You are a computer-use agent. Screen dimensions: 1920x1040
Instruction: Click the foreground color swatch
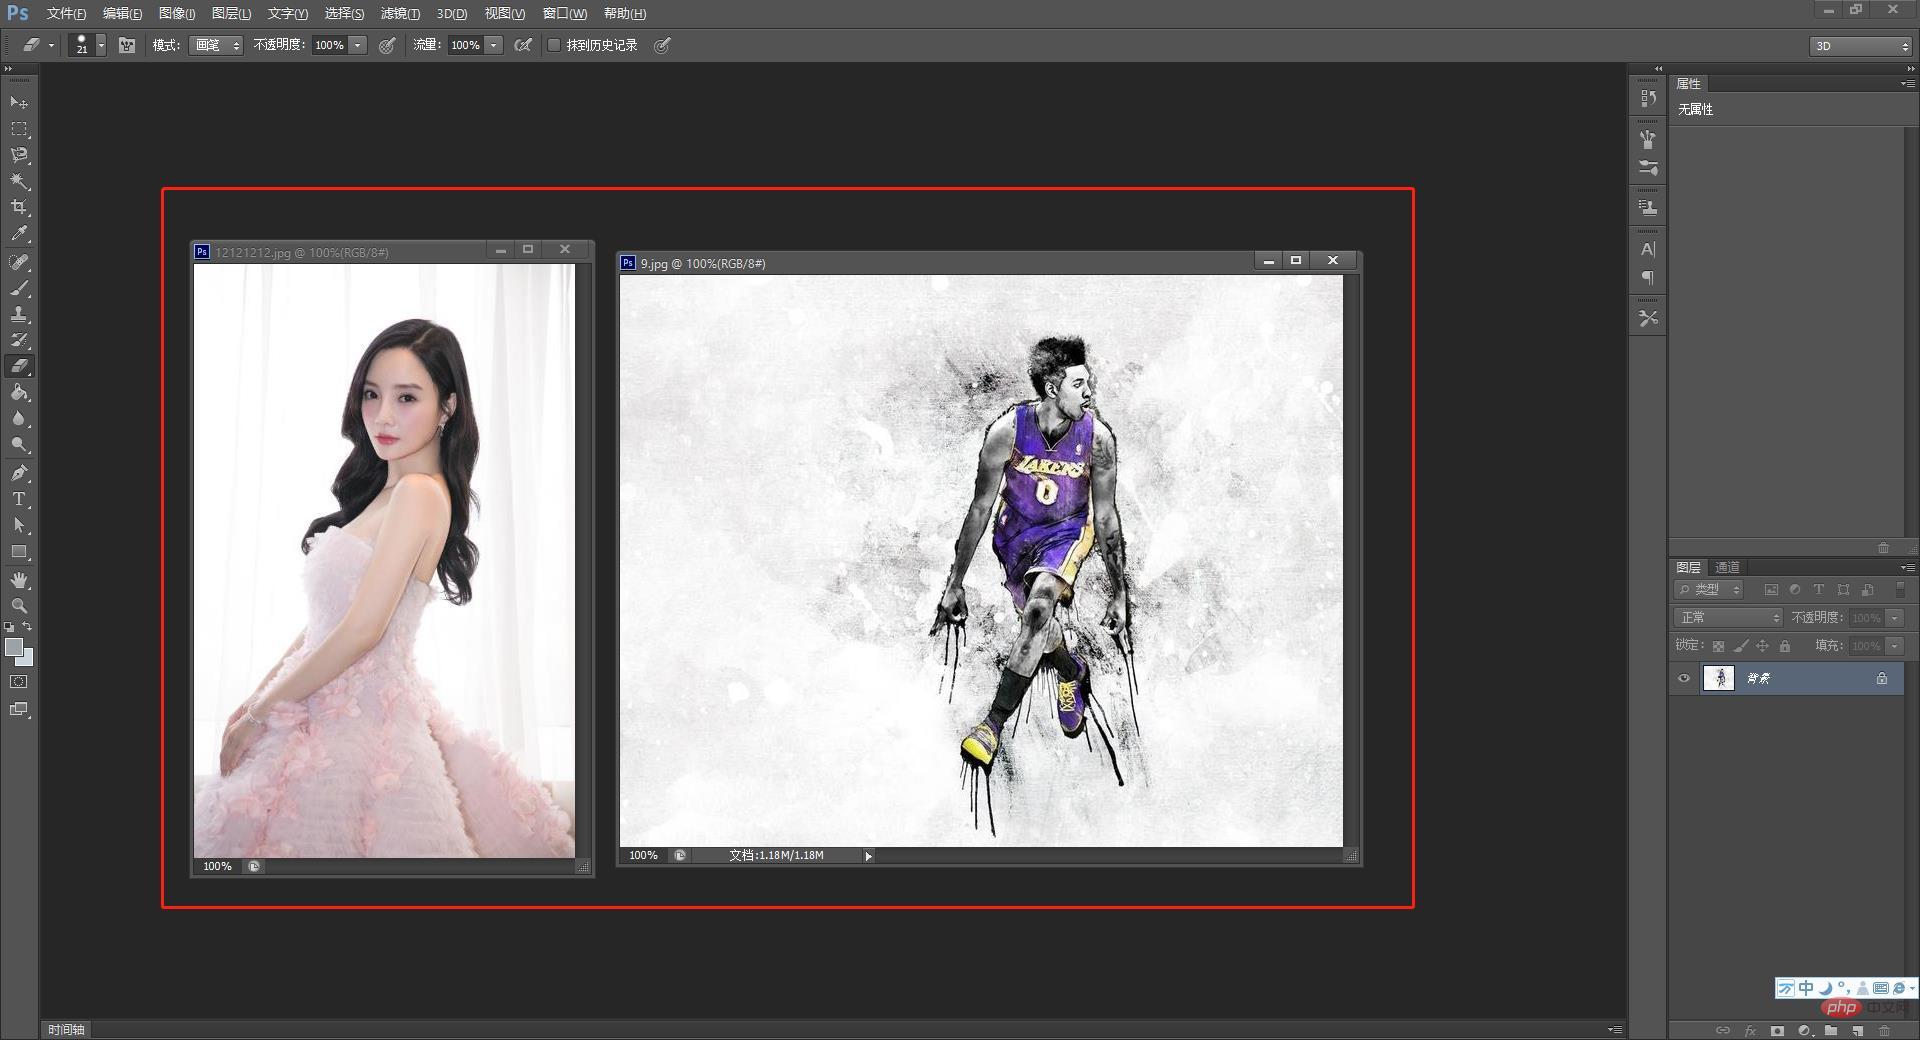(14, 647)
